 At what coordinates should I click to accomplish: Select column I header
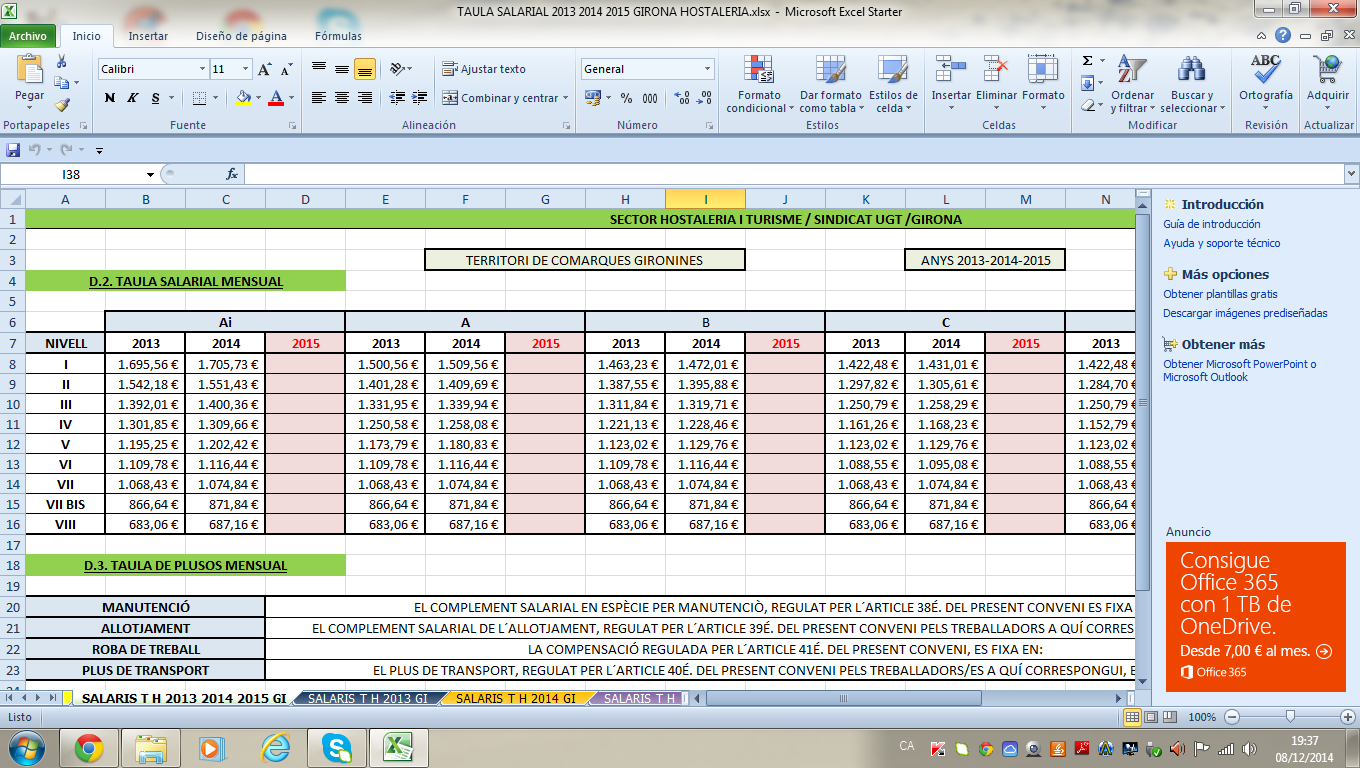[x=705, y=199]
